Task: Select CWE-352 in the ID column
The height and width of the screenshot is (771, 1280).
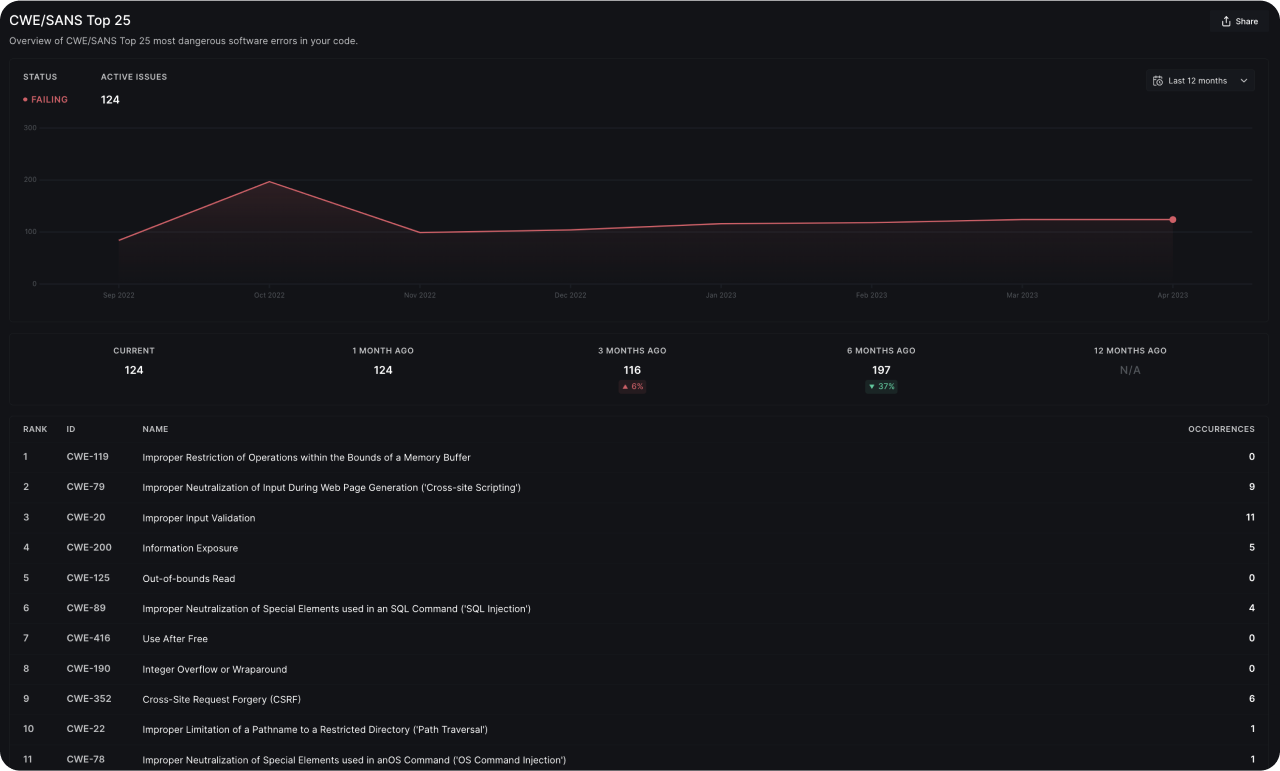Action: [88, 699]
